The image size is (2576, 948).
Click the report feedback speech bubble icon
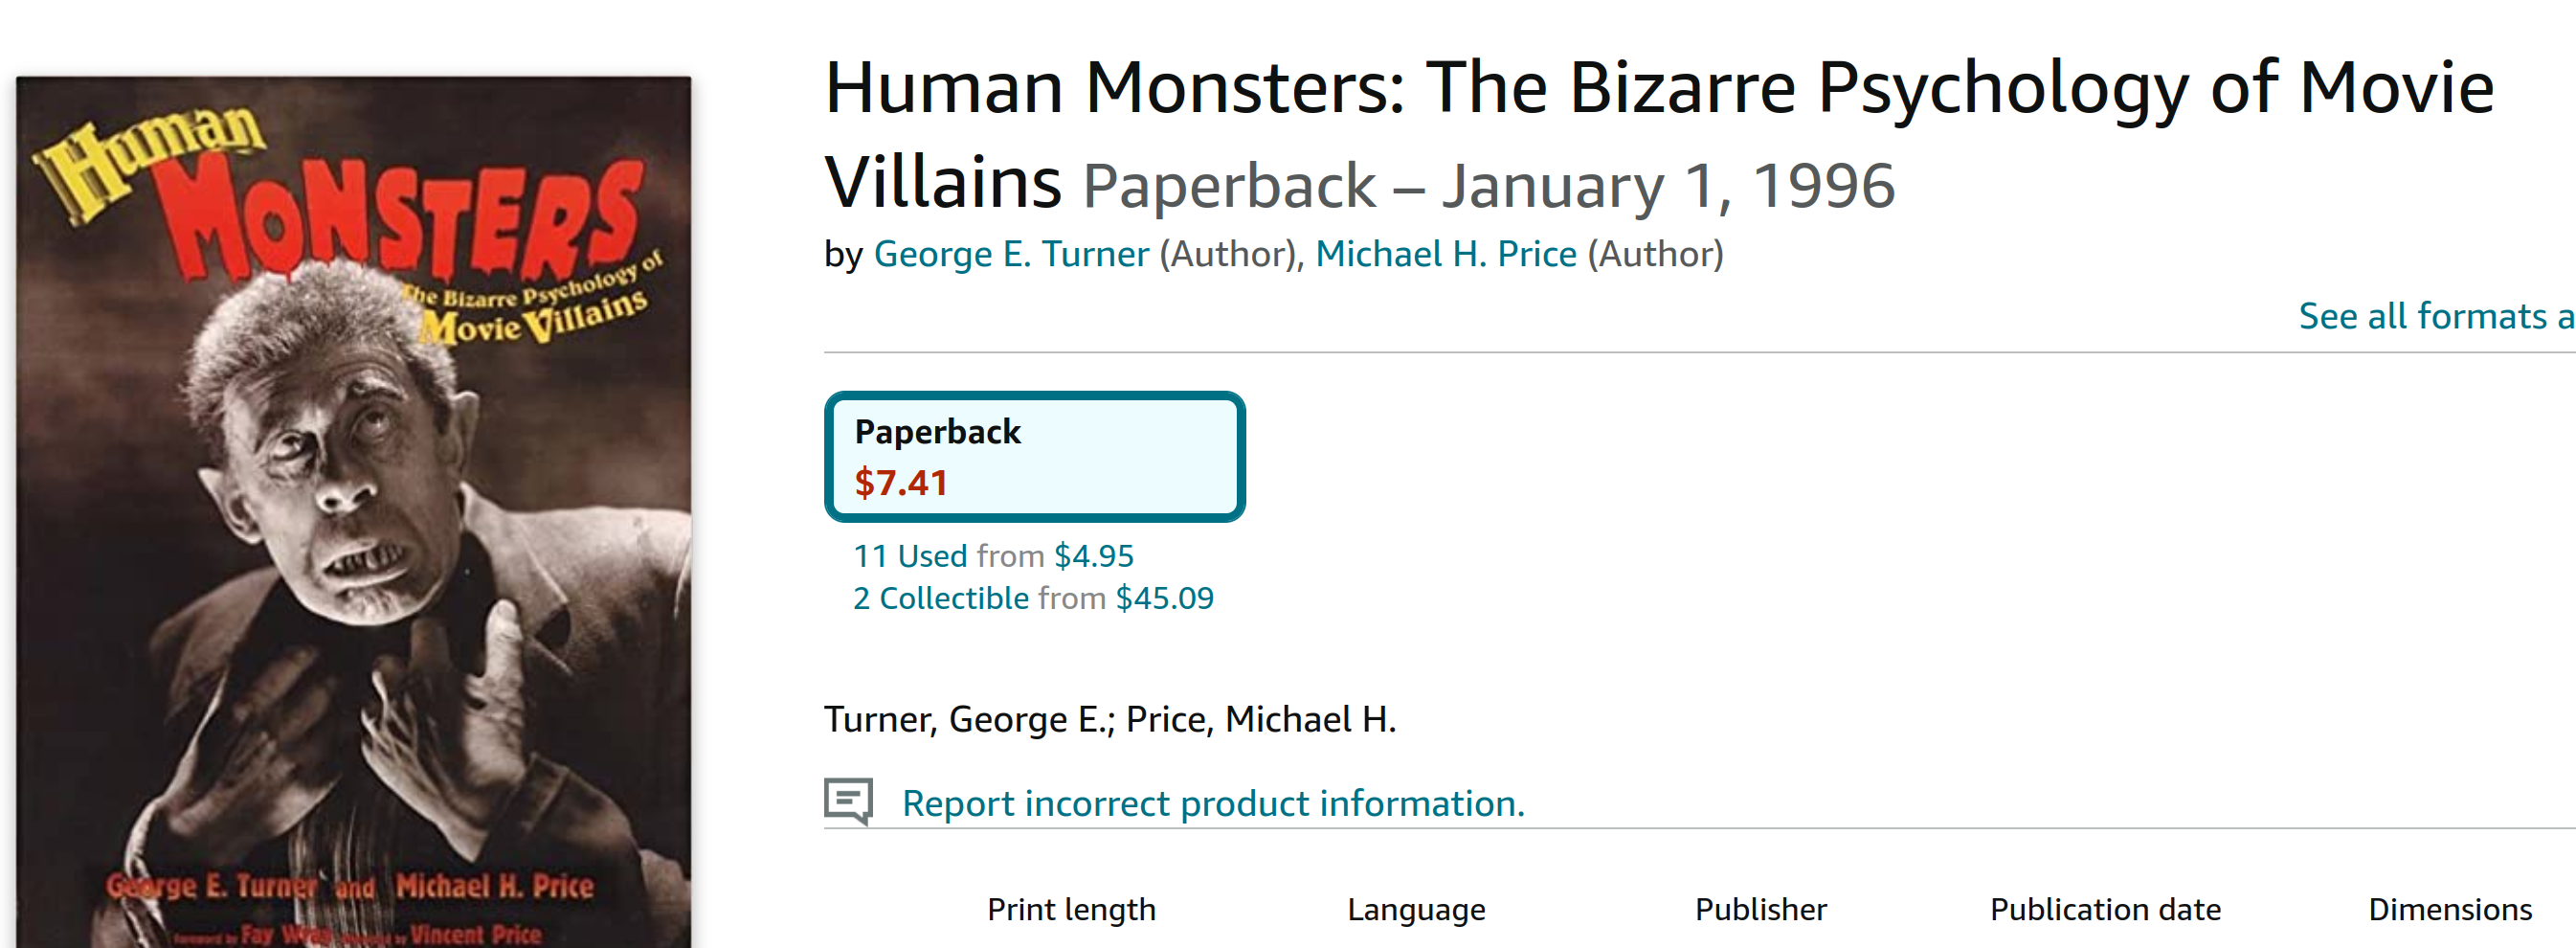coord(848,801)
